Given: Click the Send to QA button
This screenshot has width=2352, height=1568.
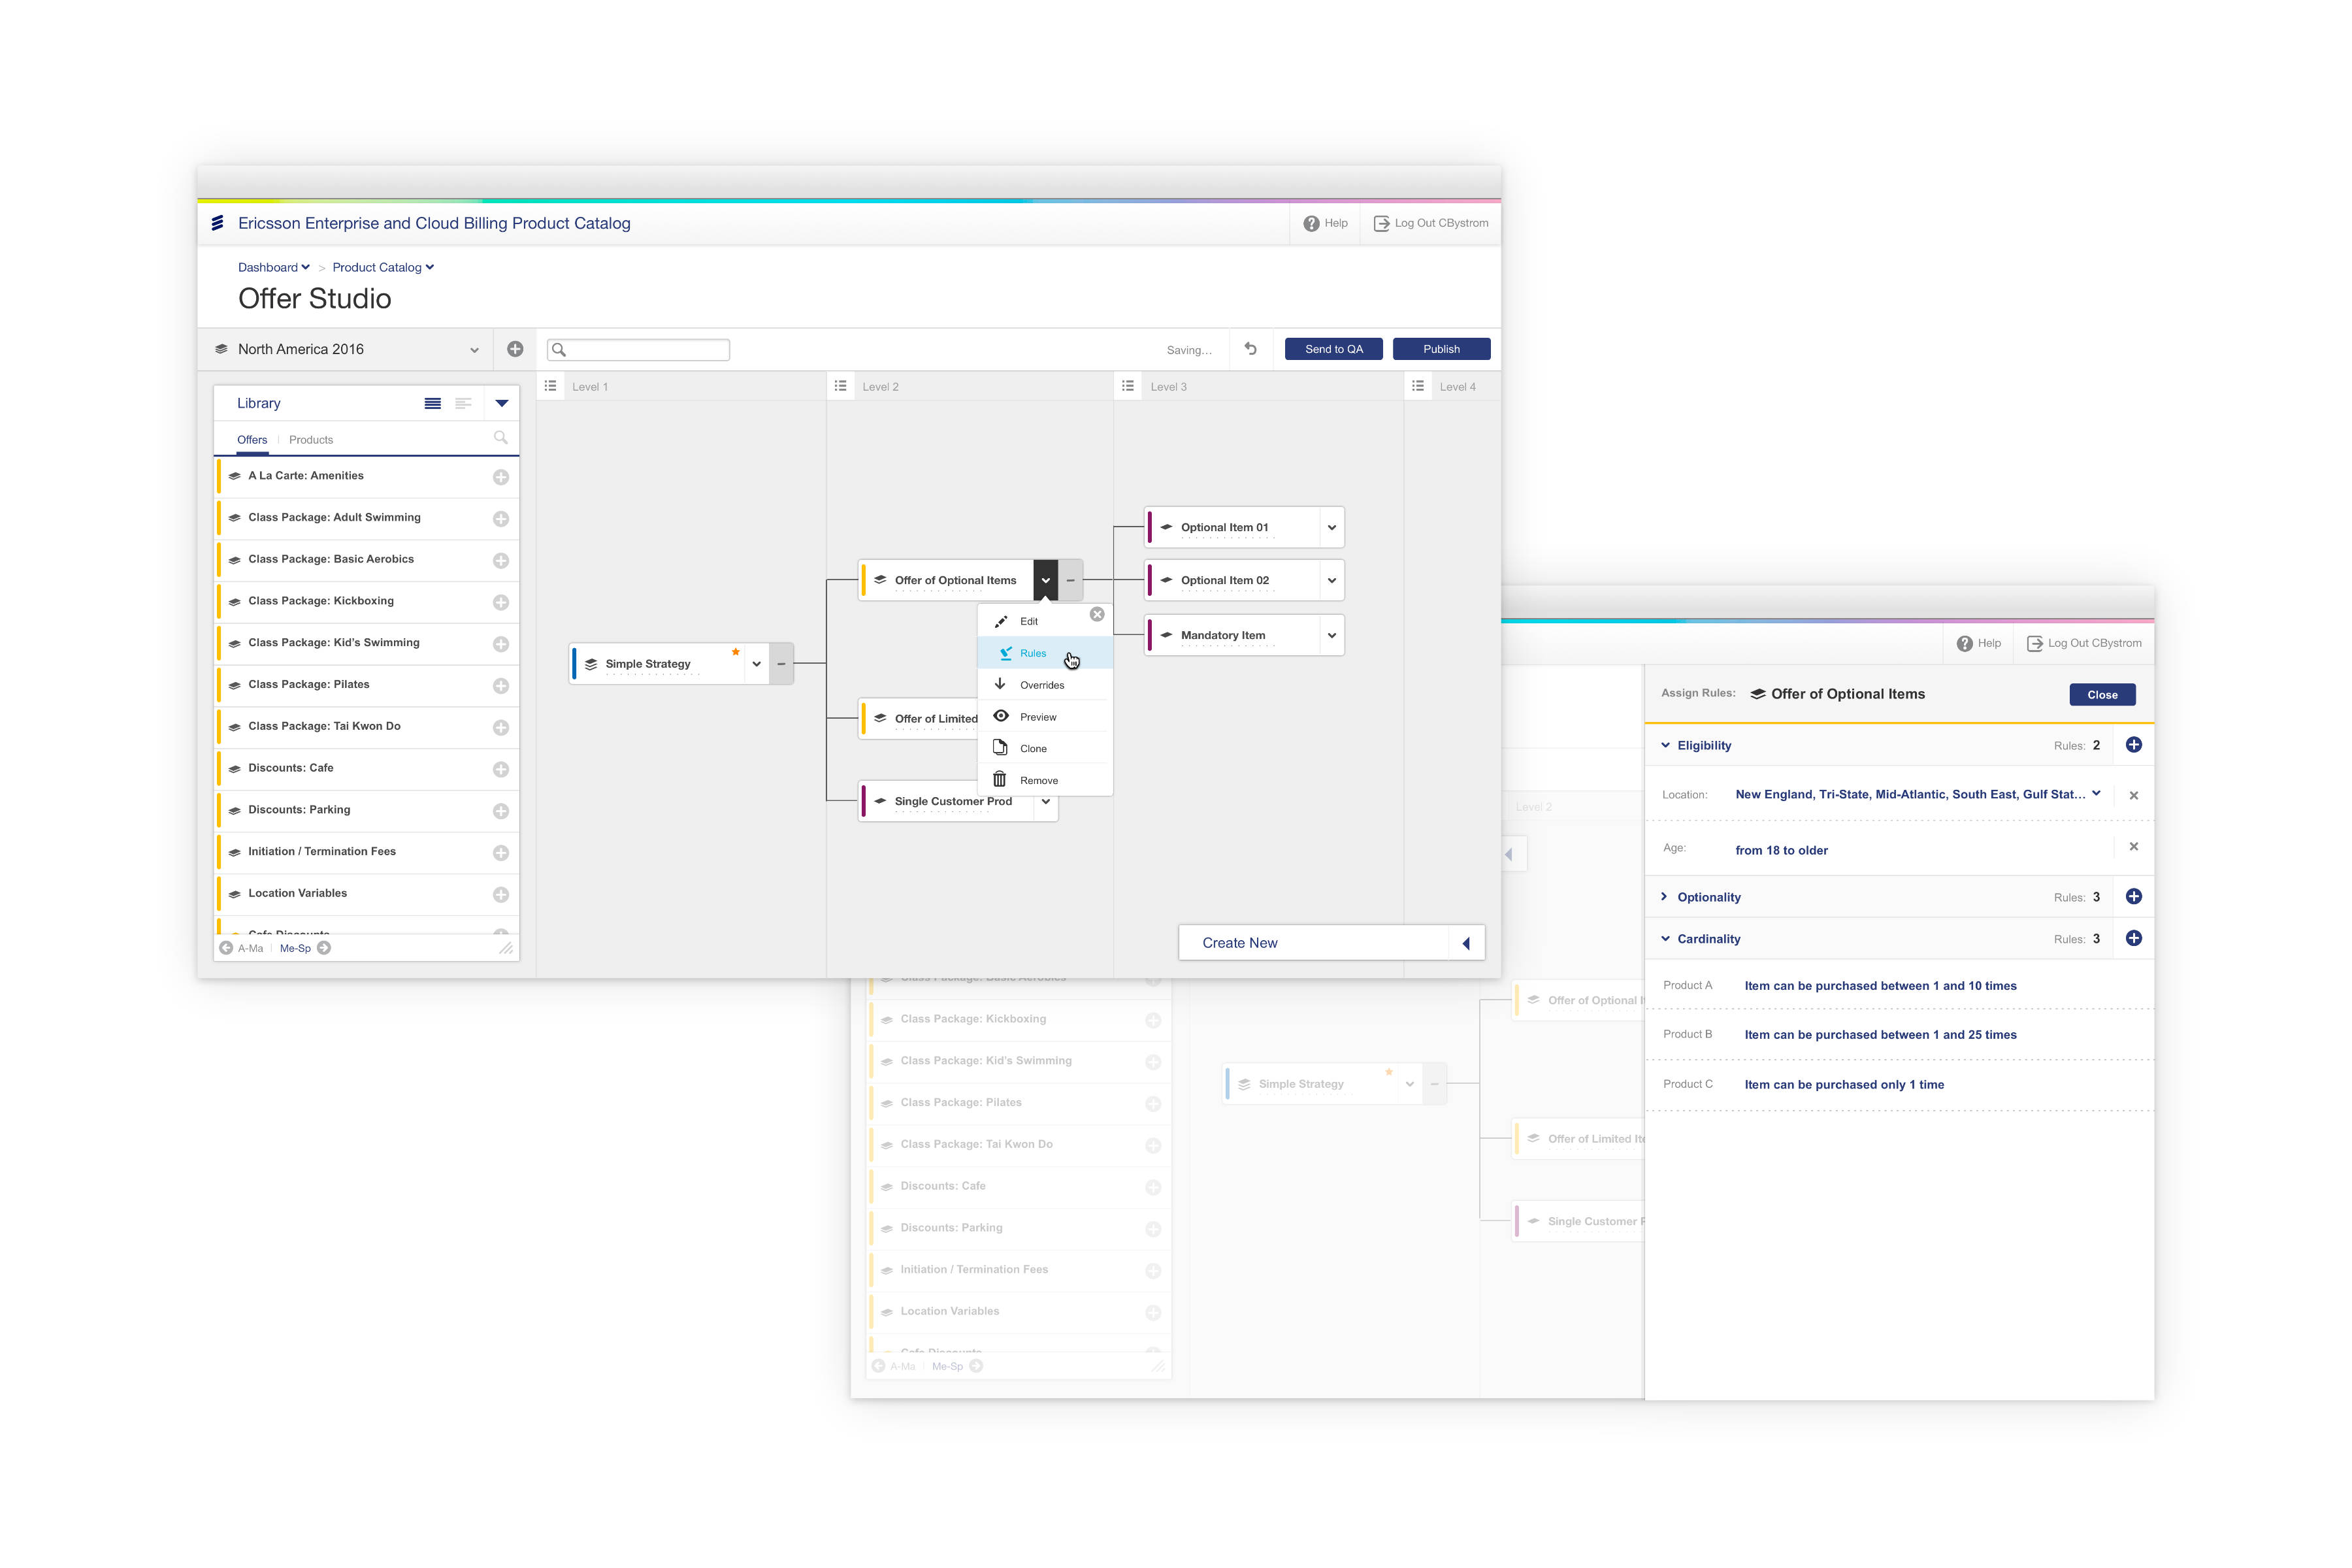Looking at the screenshot, I should (1333, 349).
